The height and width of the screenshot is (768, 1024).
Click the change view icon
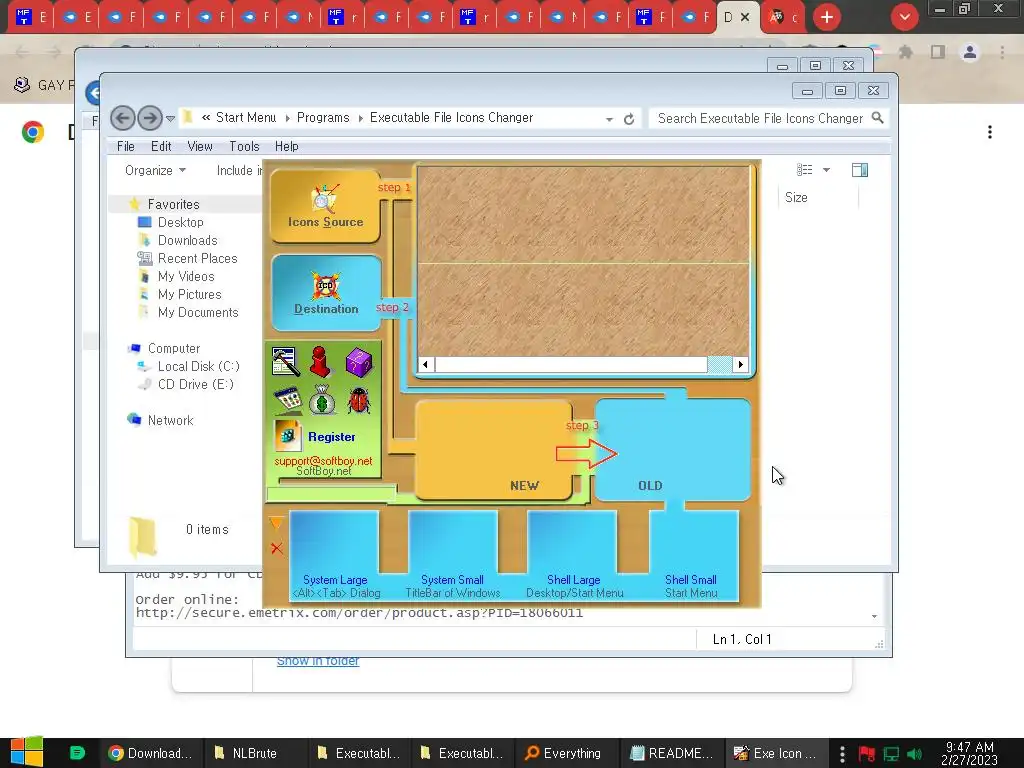point(805,170)
